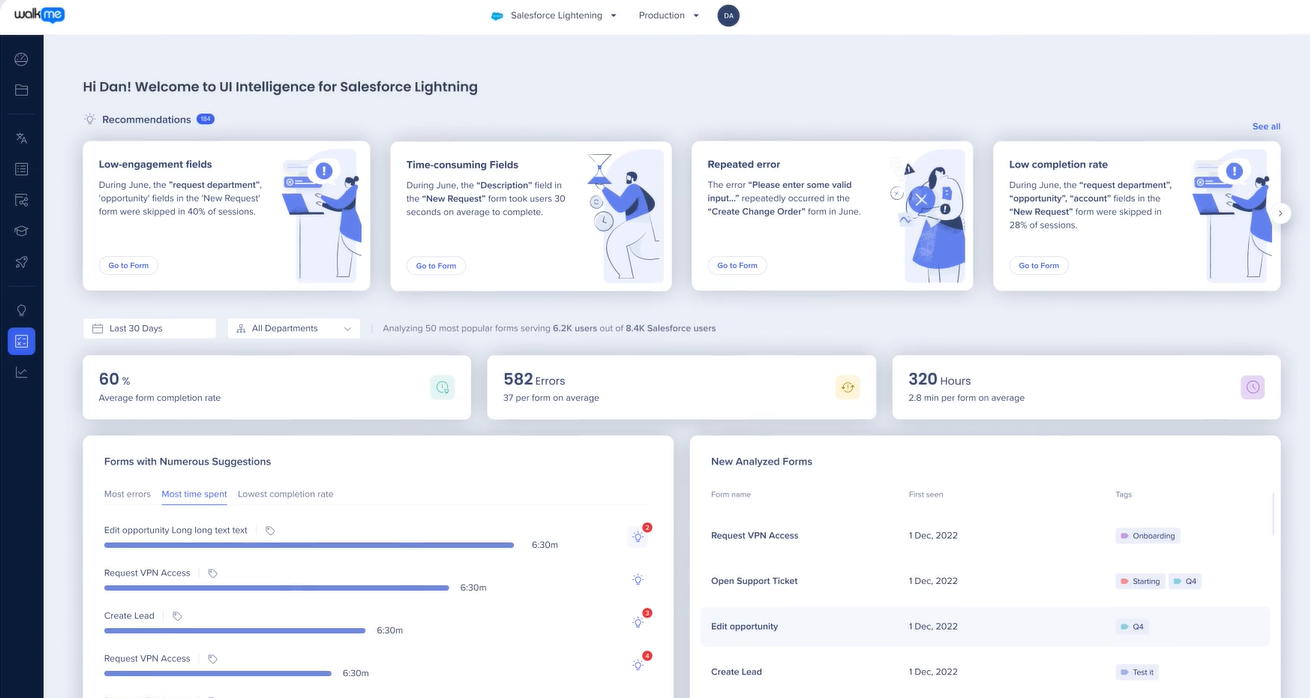Click the green clock icon on completion card
This screenshot has width=1310, height=698.
click(x=442, y=387)
